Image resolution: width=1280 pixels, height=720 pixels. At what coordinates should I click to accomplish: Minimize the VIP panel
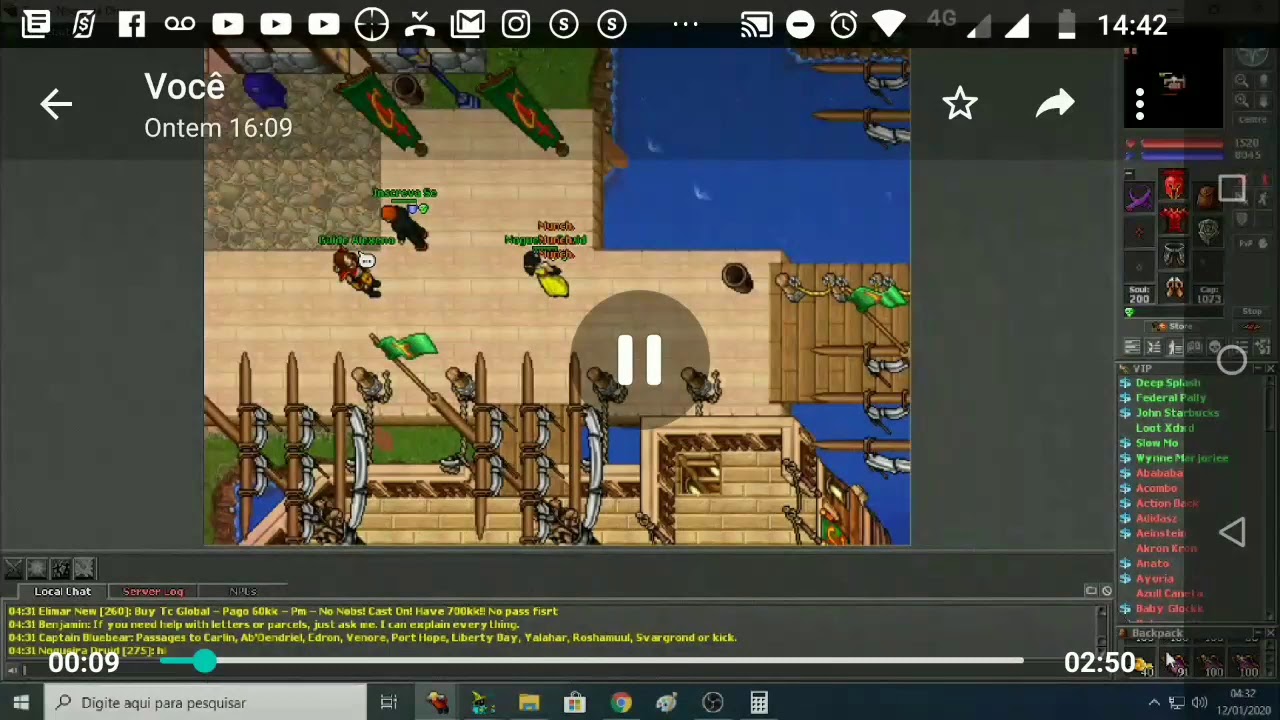coord(1258,369)
